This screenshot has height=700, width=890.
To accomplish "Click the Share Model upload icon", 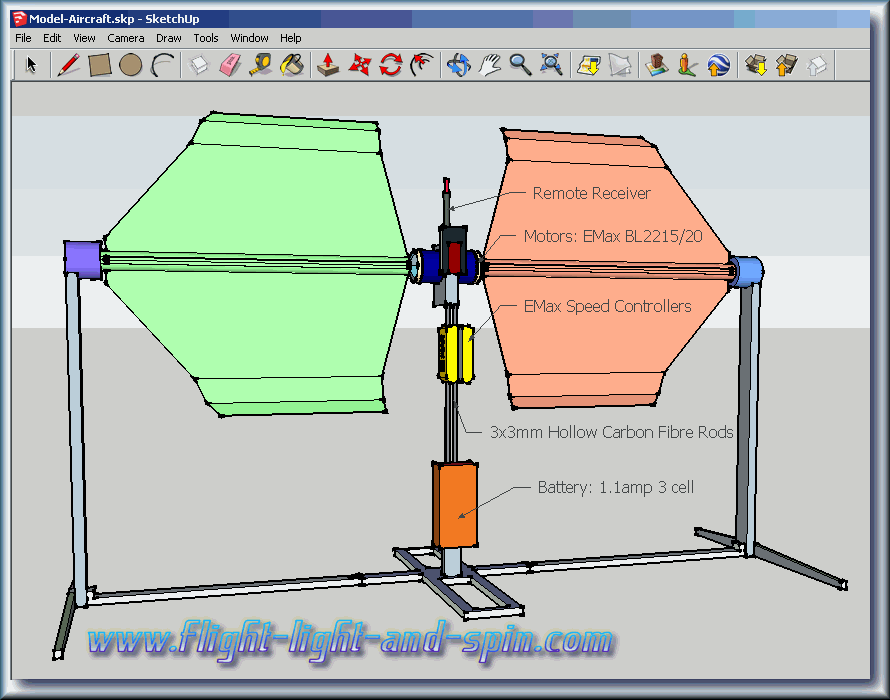I will pos(787,65).
